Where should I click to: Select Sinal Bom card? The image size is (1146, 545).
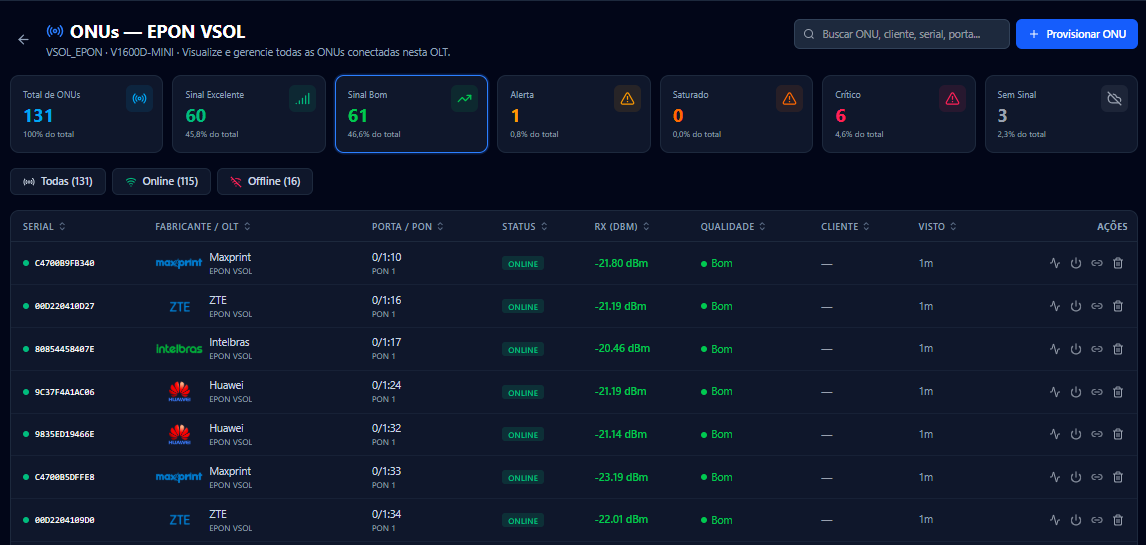pos(411,114)
